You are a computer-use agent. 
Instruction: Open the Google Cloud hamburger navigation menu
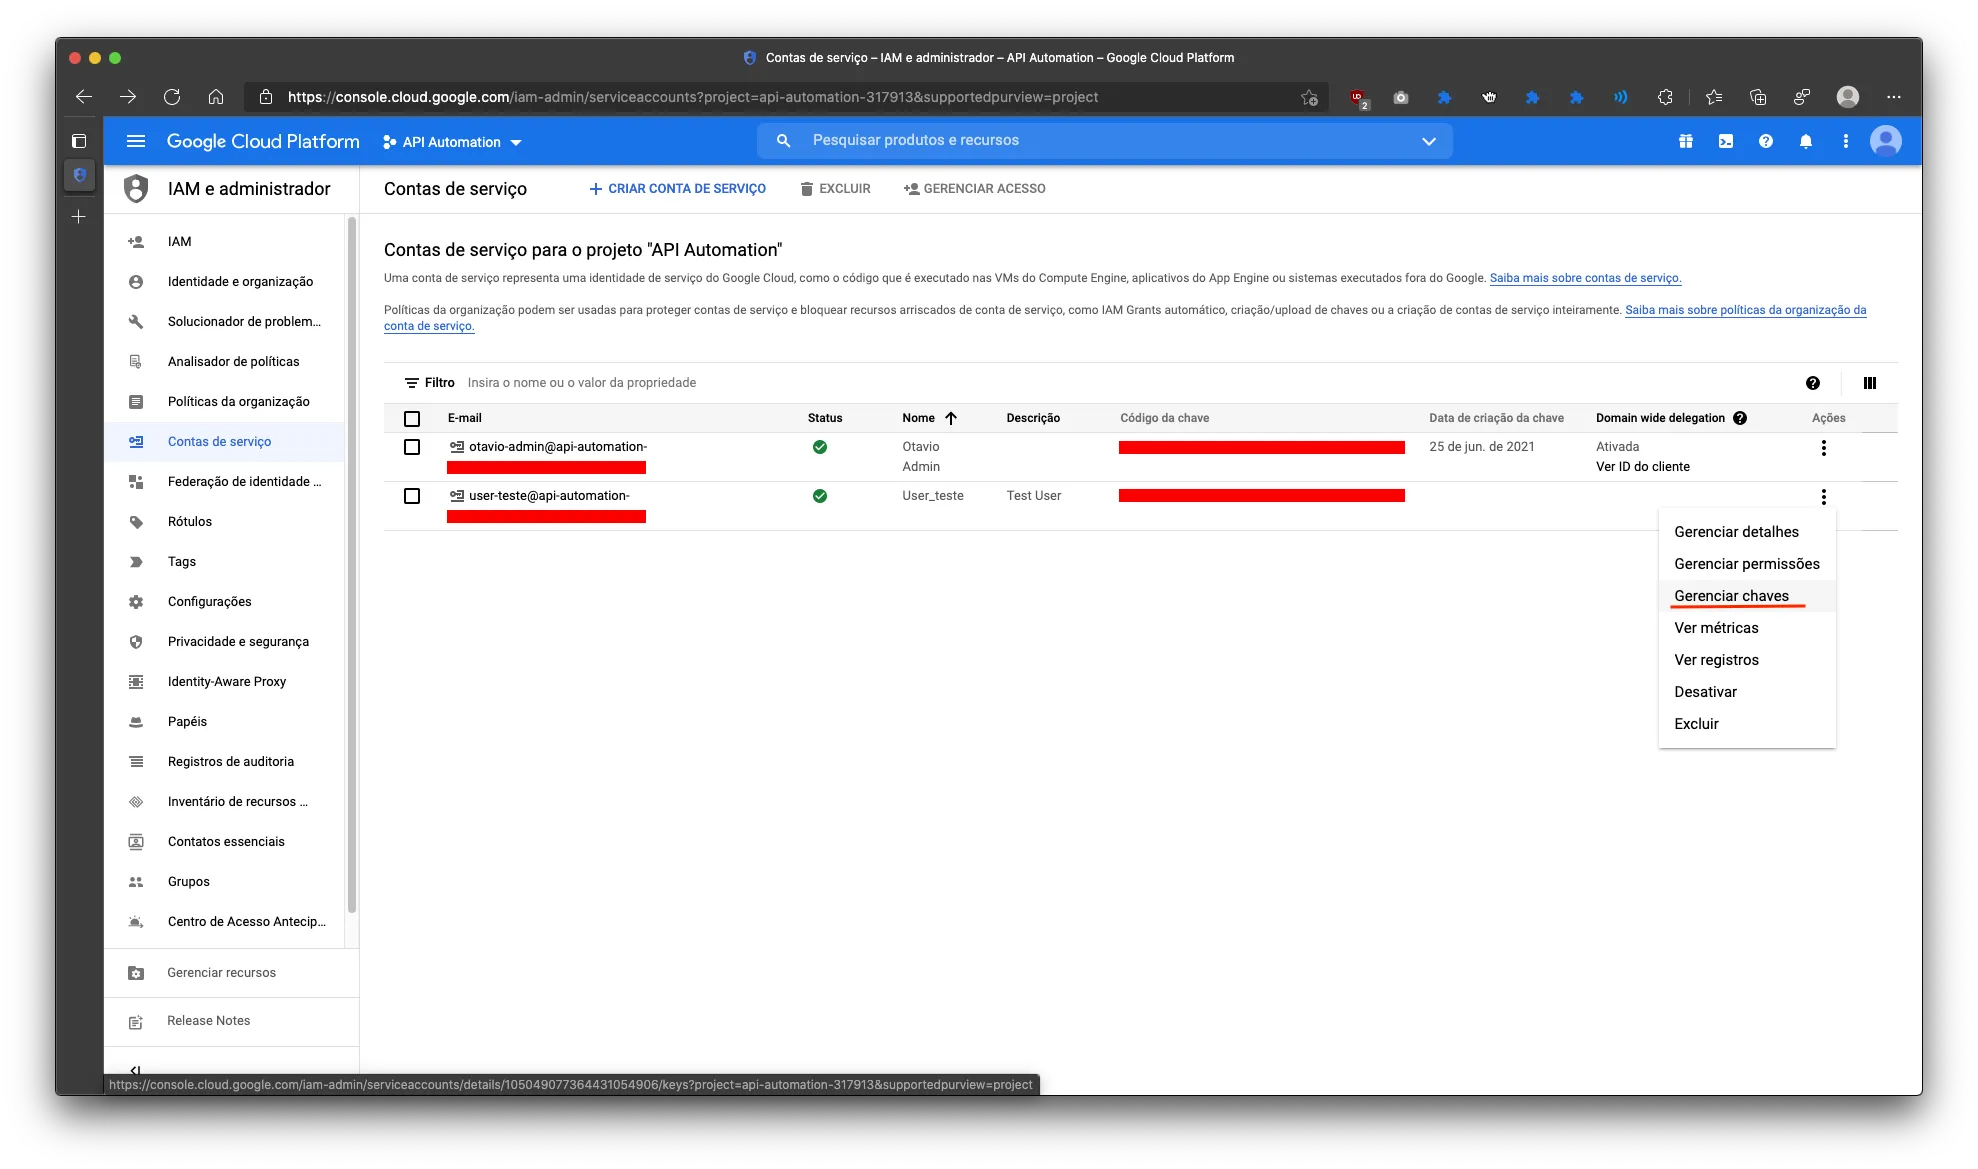(136, 141)
